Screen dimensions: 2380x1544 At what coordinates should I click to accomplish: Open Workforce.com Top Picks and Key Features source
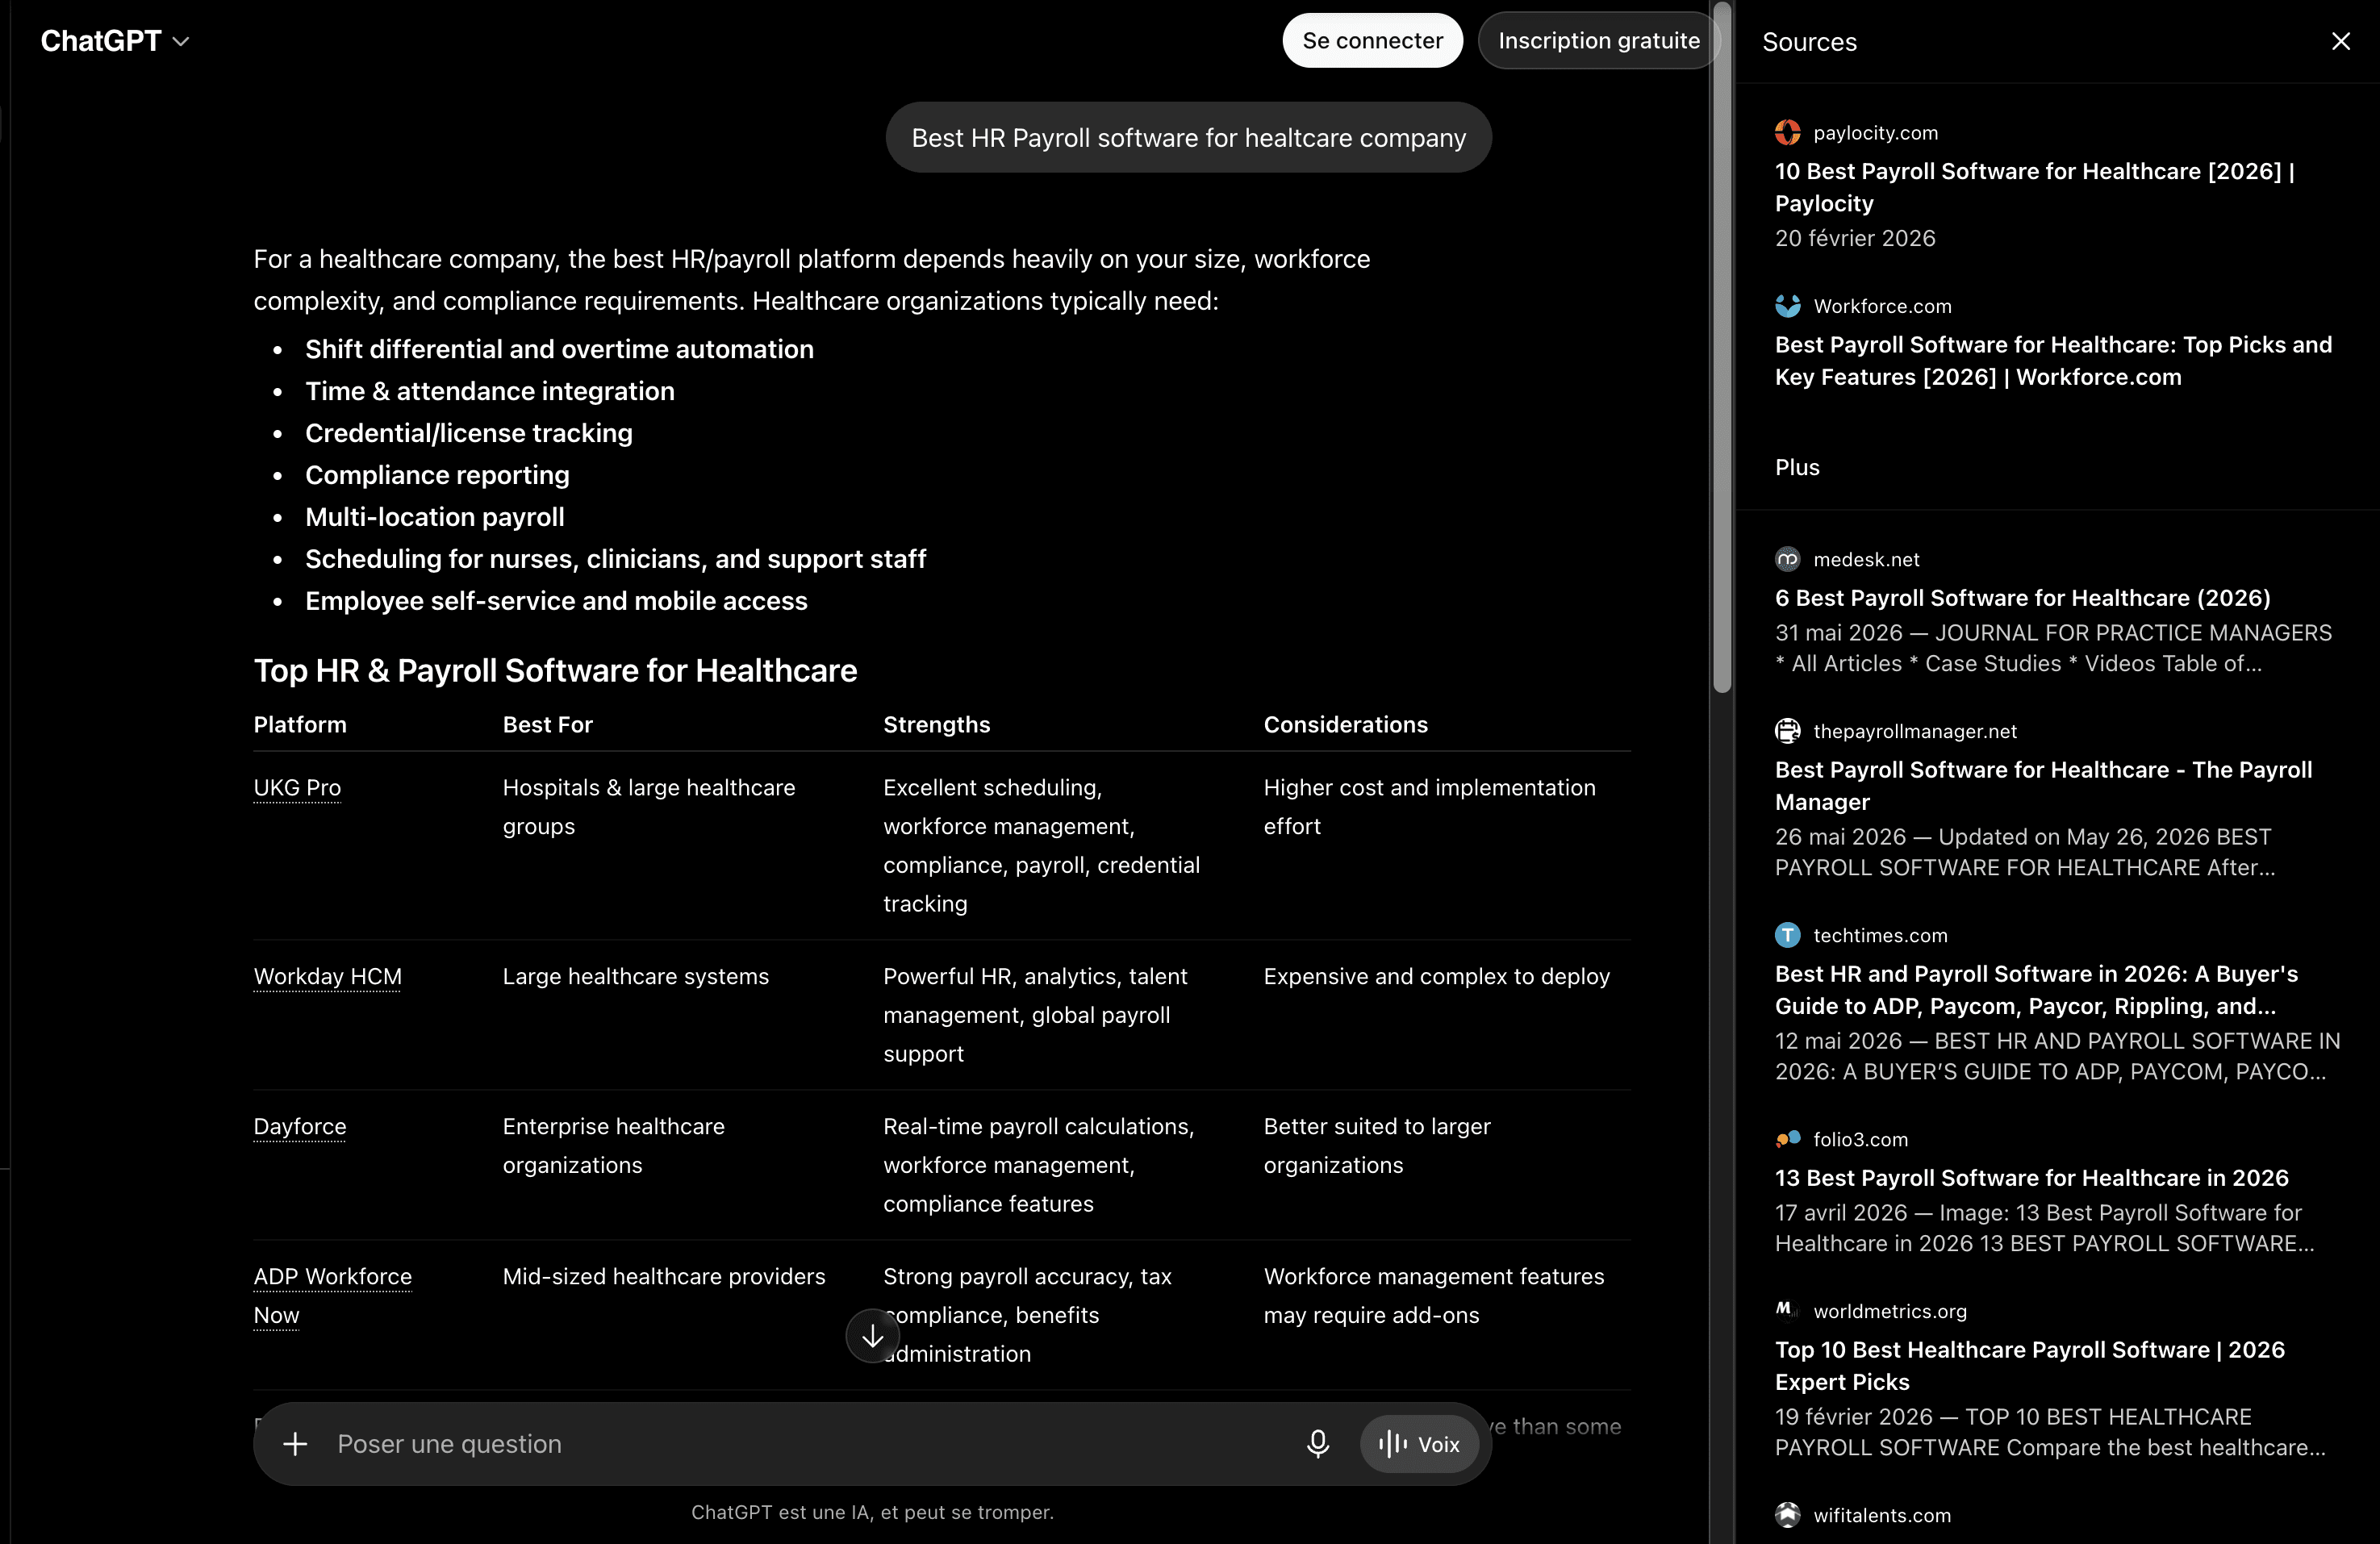[x=2053, y=361]
